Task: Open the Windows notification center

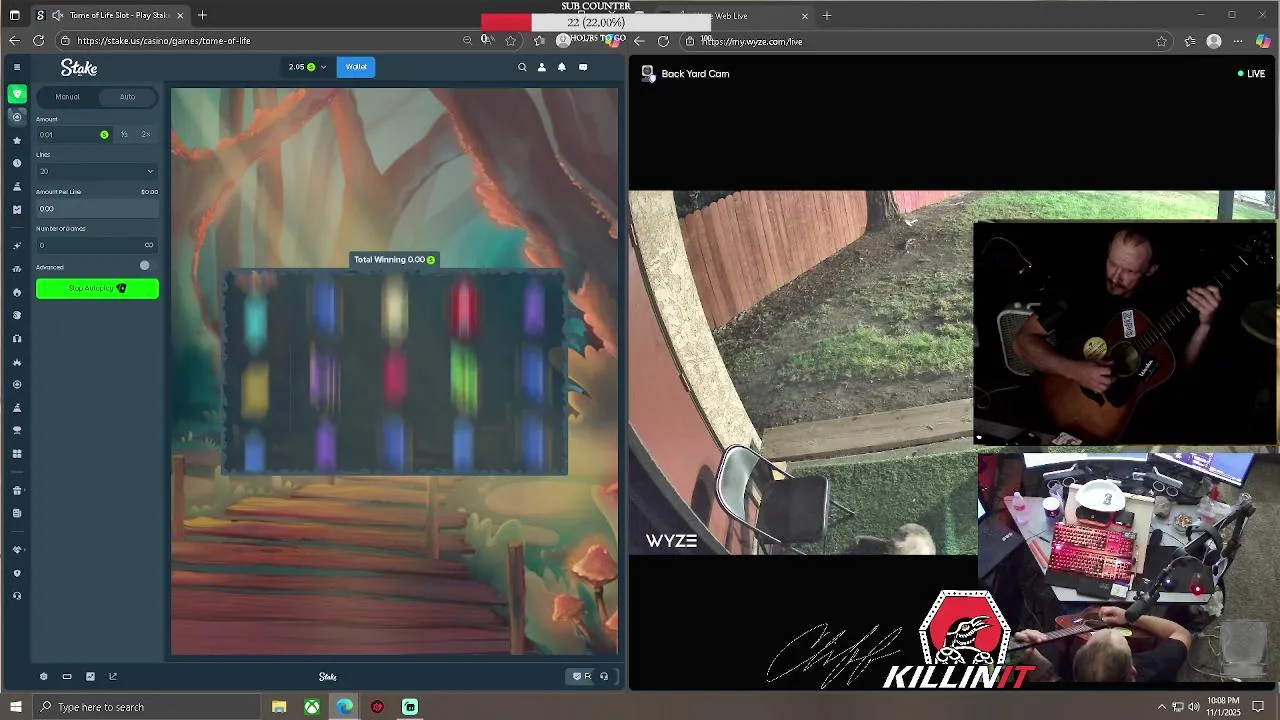Action: pyautogui.click(x=1259, y=707)
